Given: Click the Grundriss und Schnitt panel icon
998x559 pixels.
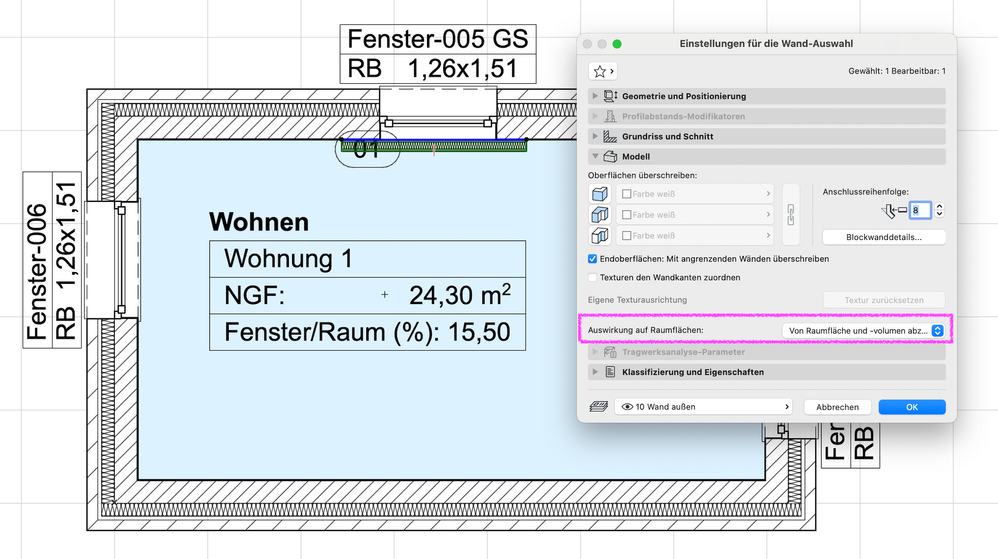Looking at the screenshot, I should (610, 136).
